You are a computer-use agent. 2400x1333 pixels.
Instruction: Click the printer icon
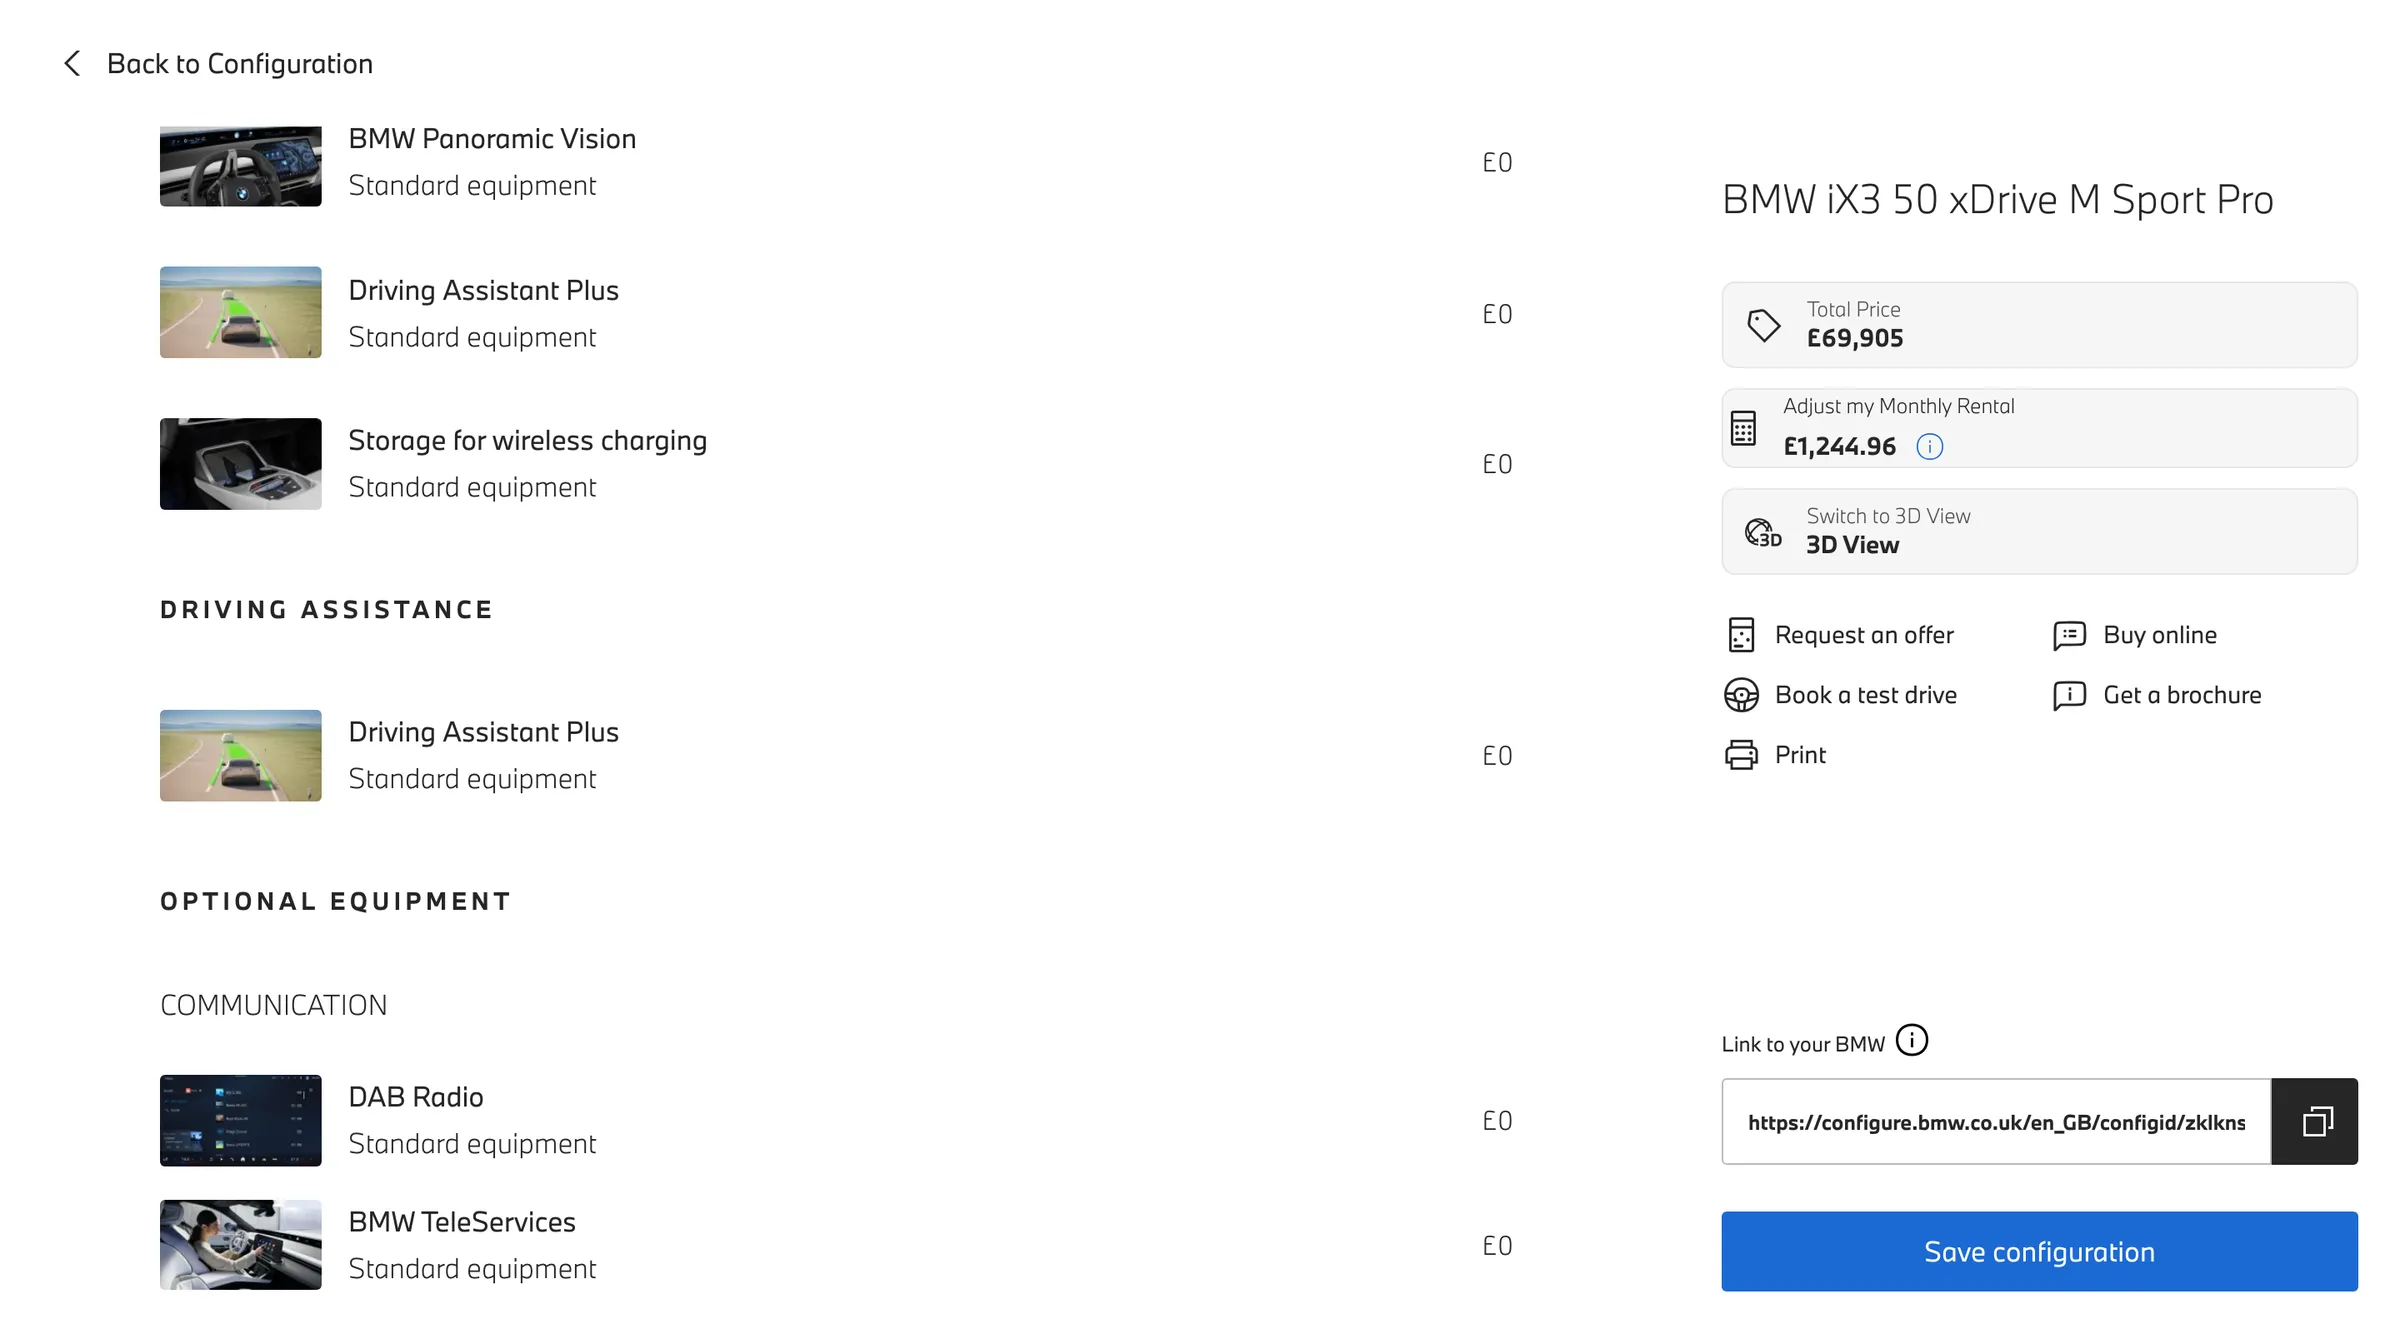(x=1741, y=755)
